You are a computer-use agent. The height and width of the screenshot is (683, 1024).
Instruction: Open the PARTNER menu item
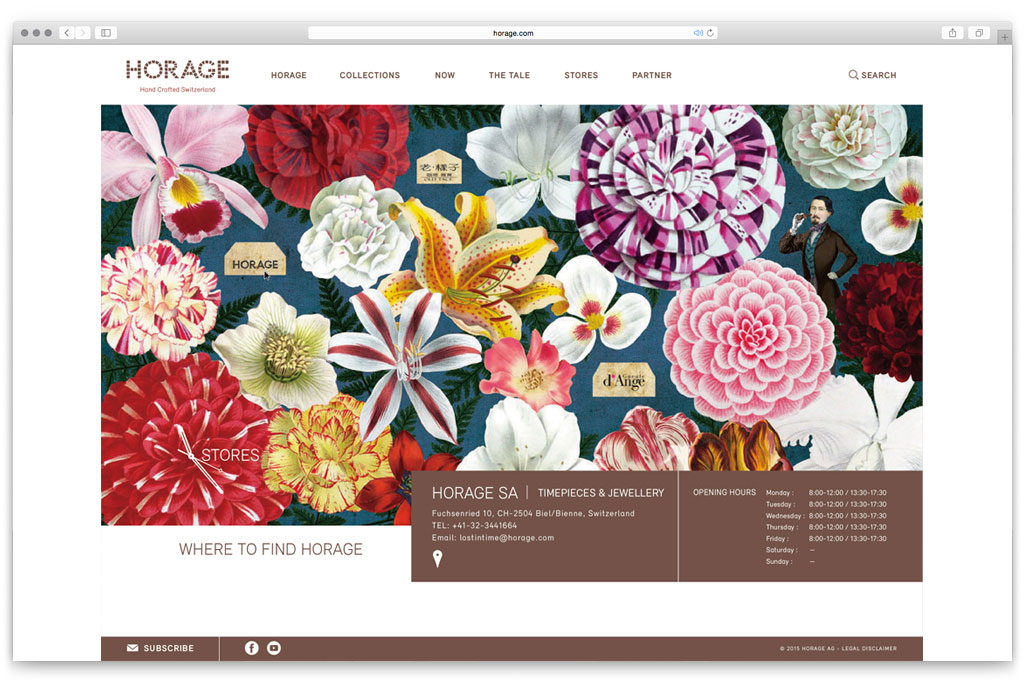652,75
